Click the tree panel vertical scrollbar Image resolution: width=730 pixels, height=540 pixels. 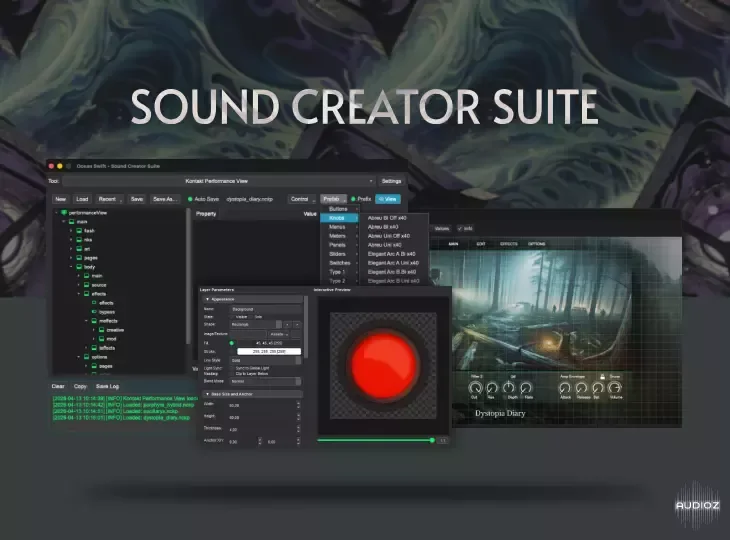(x=188, y=277)
